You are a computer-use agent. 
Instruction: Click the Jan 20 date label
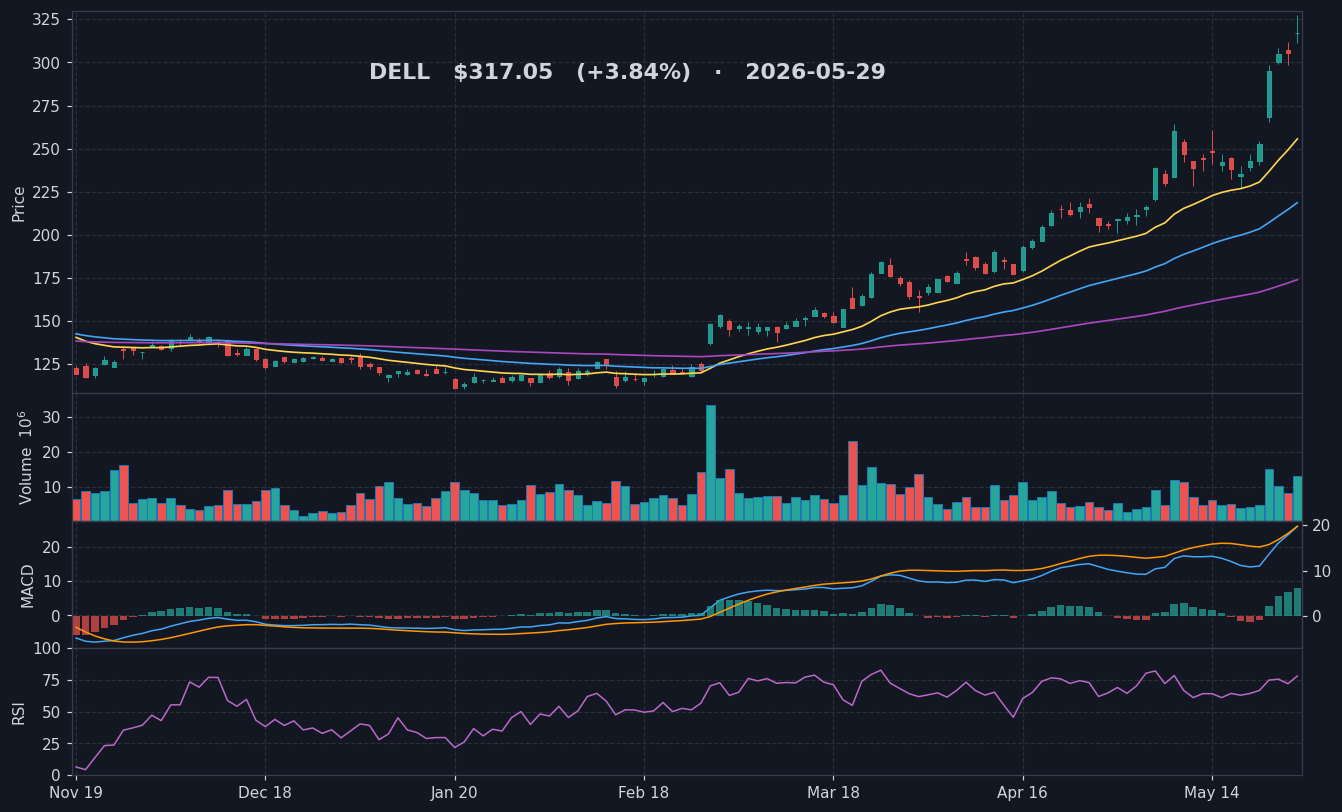(454, 792)
